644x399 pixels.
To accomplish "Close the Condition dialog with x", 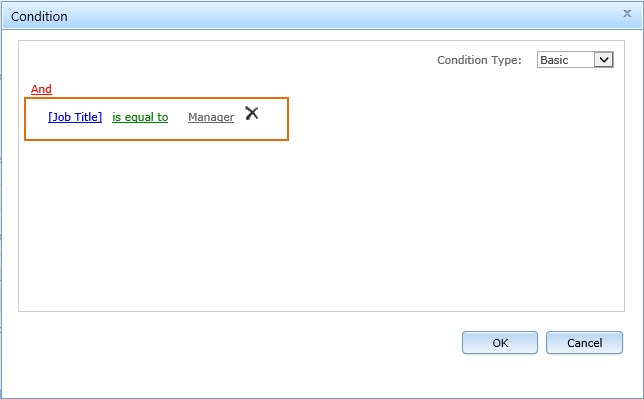I will tap(627, 14).
